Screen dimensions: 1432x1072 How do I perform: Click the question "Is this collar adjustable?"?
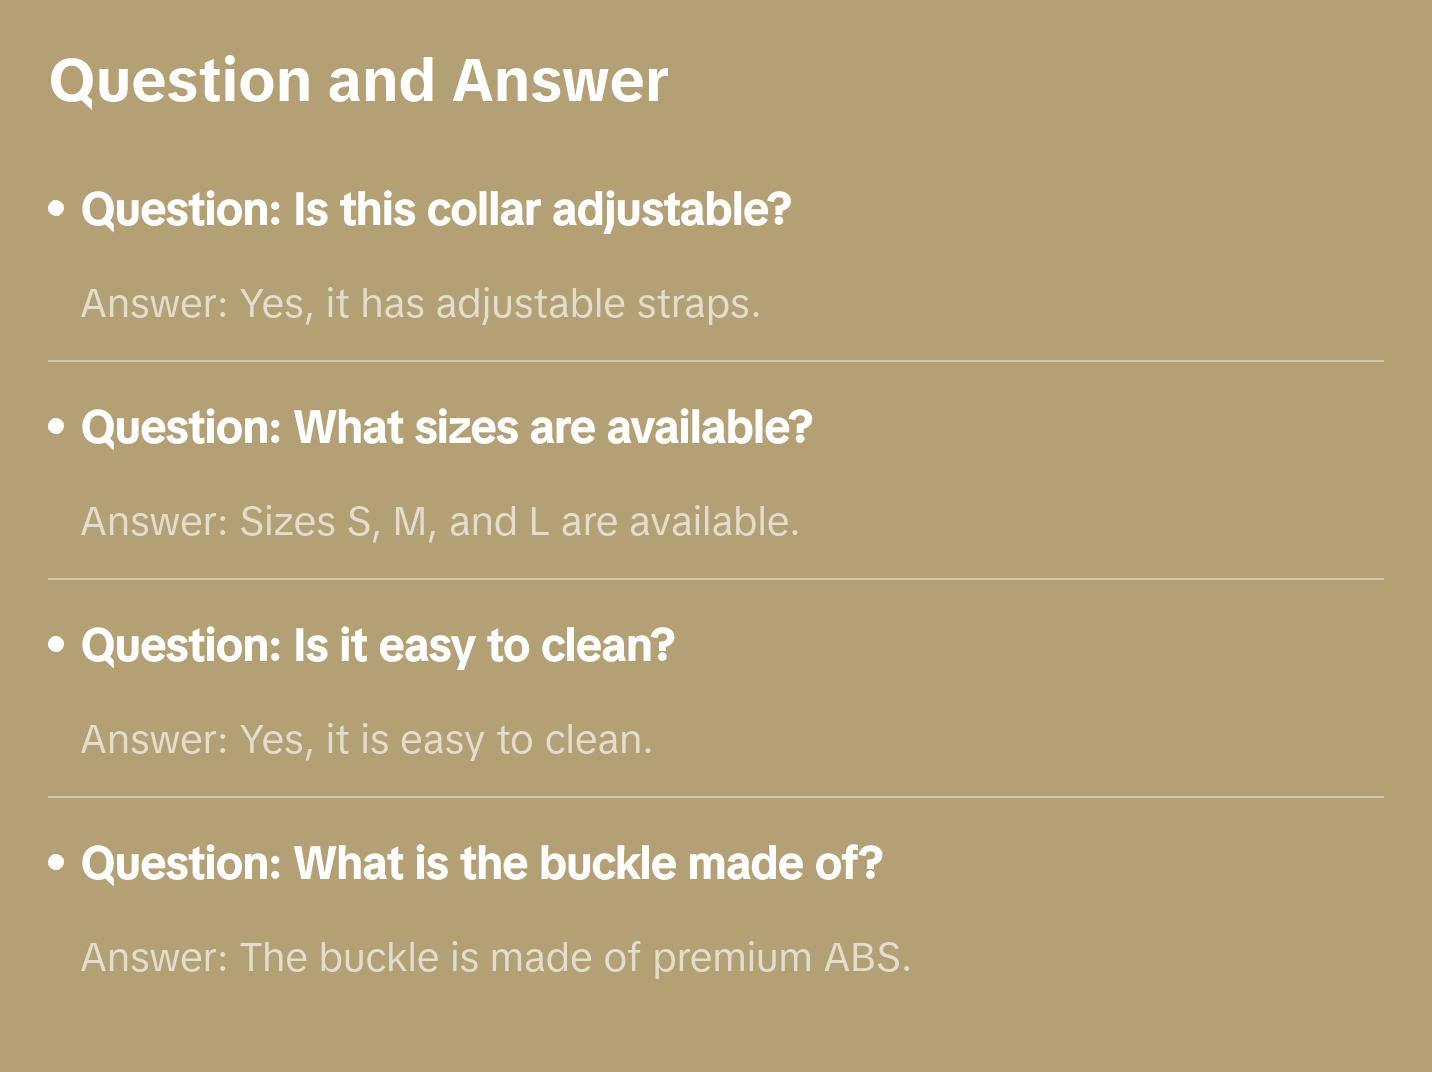436,210
